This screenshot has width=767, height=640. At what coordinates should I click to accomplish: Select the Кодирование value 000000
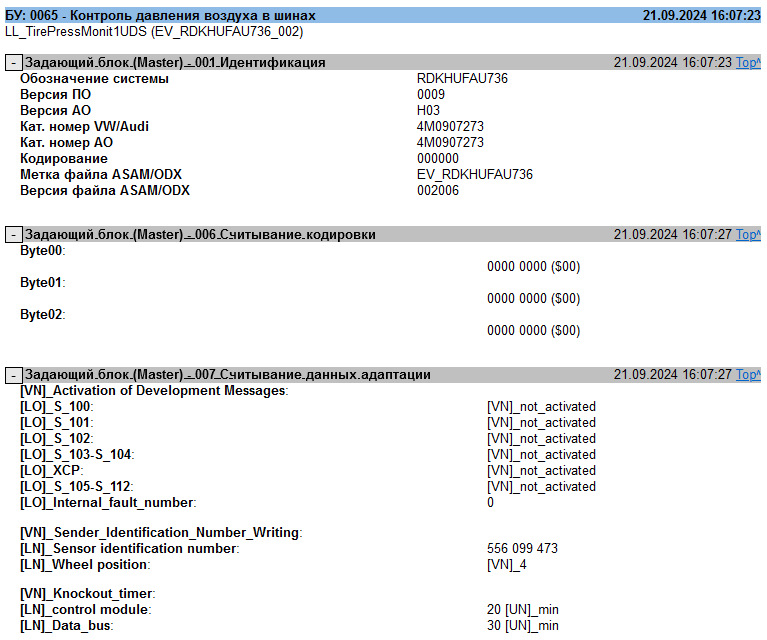click(x=438, y=159)
